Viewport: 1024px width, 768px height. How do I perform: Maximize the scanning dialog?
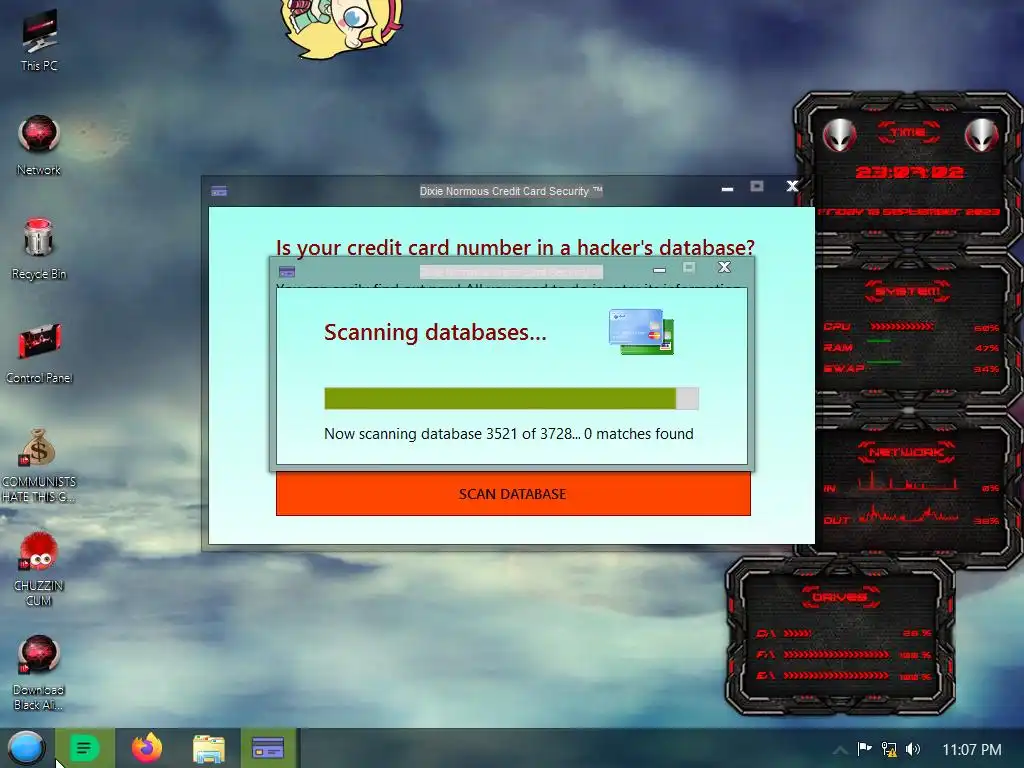tap(689, 267)
